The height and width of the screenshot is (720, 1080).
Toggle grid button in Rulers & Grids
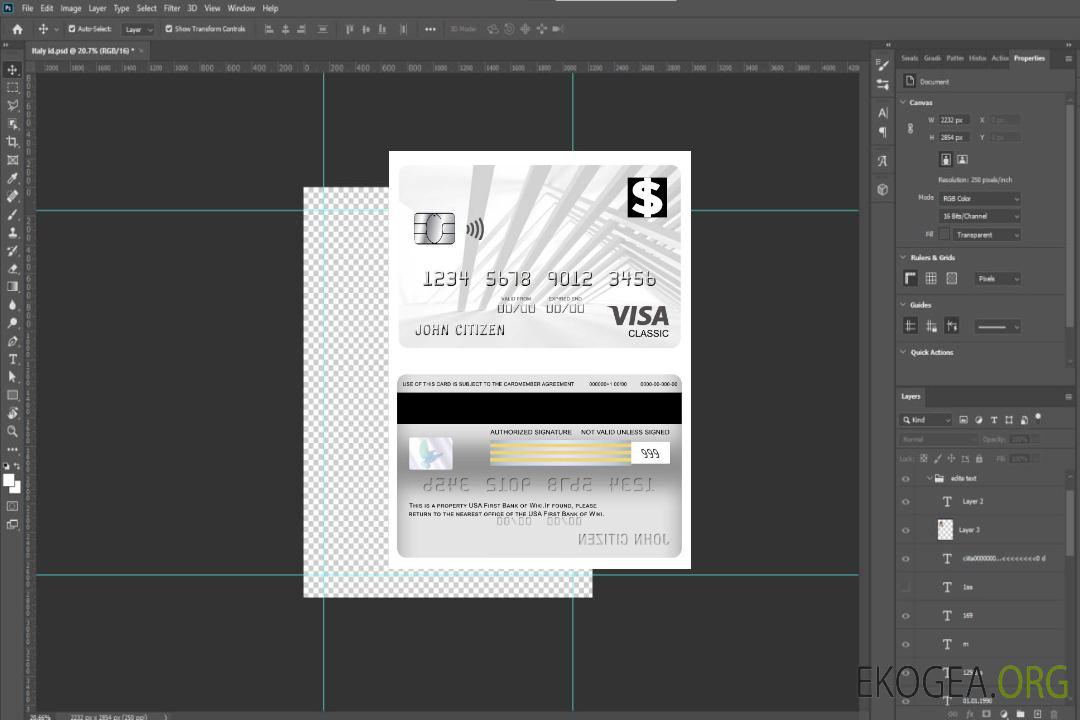931,278
